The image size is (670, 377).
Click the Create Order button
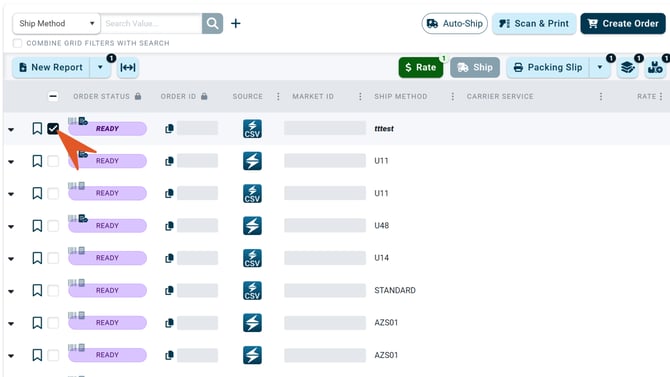tap(623, 24)
